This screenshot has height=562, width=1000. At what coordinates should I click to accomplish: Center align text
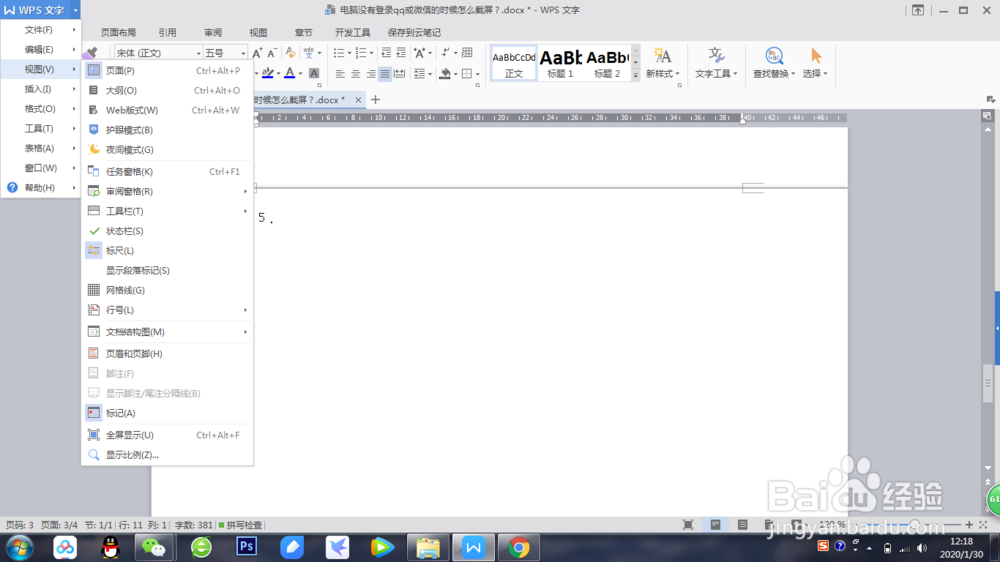click(355, 74)
